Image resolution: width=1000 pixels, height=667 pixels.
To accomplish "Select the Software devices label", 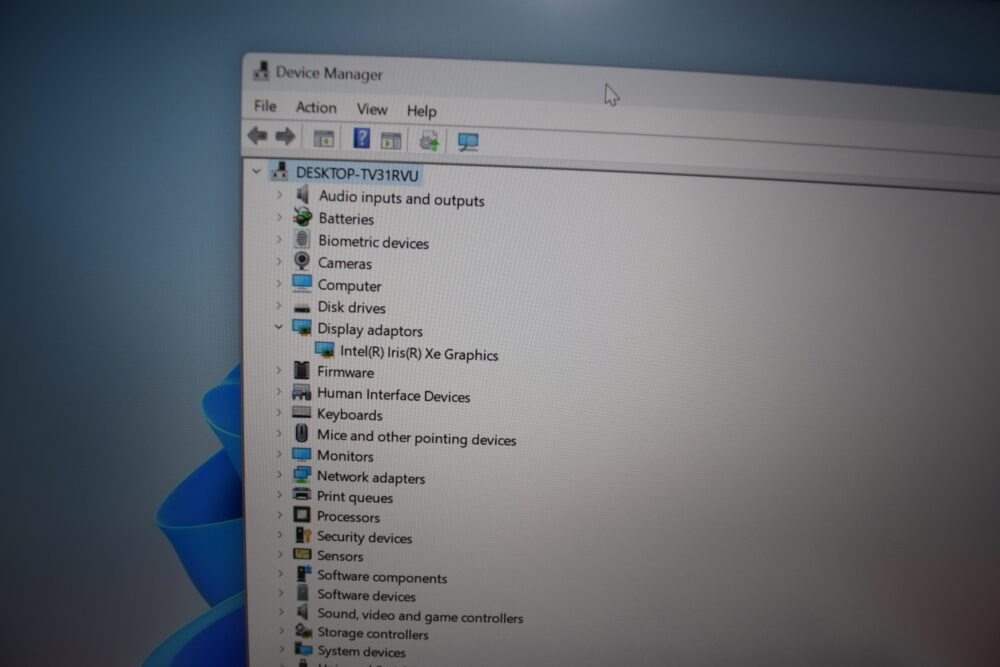I will 366,596.
